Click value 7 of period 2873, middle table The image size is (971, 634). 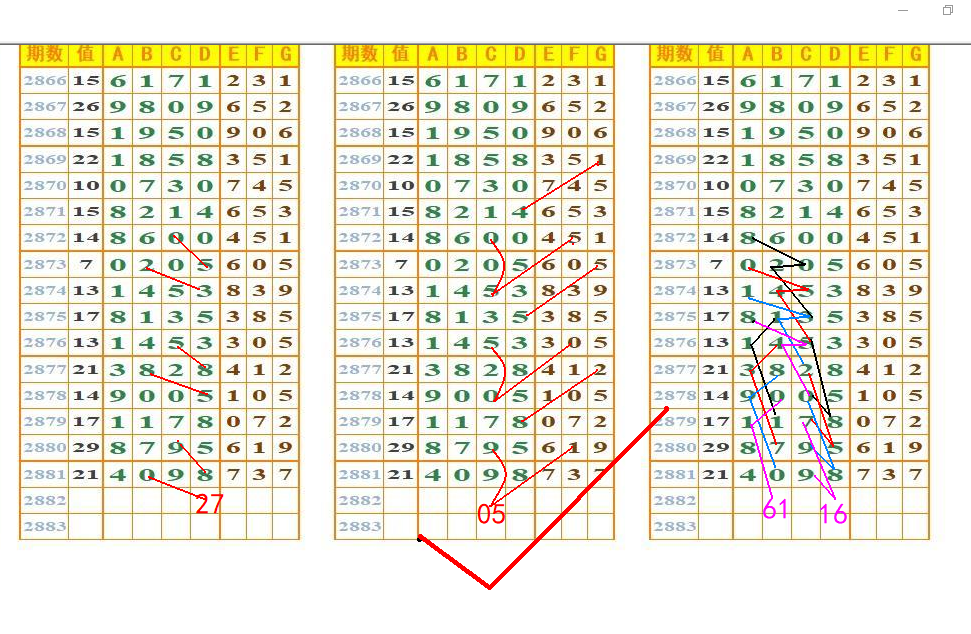[x=401, y=265]
